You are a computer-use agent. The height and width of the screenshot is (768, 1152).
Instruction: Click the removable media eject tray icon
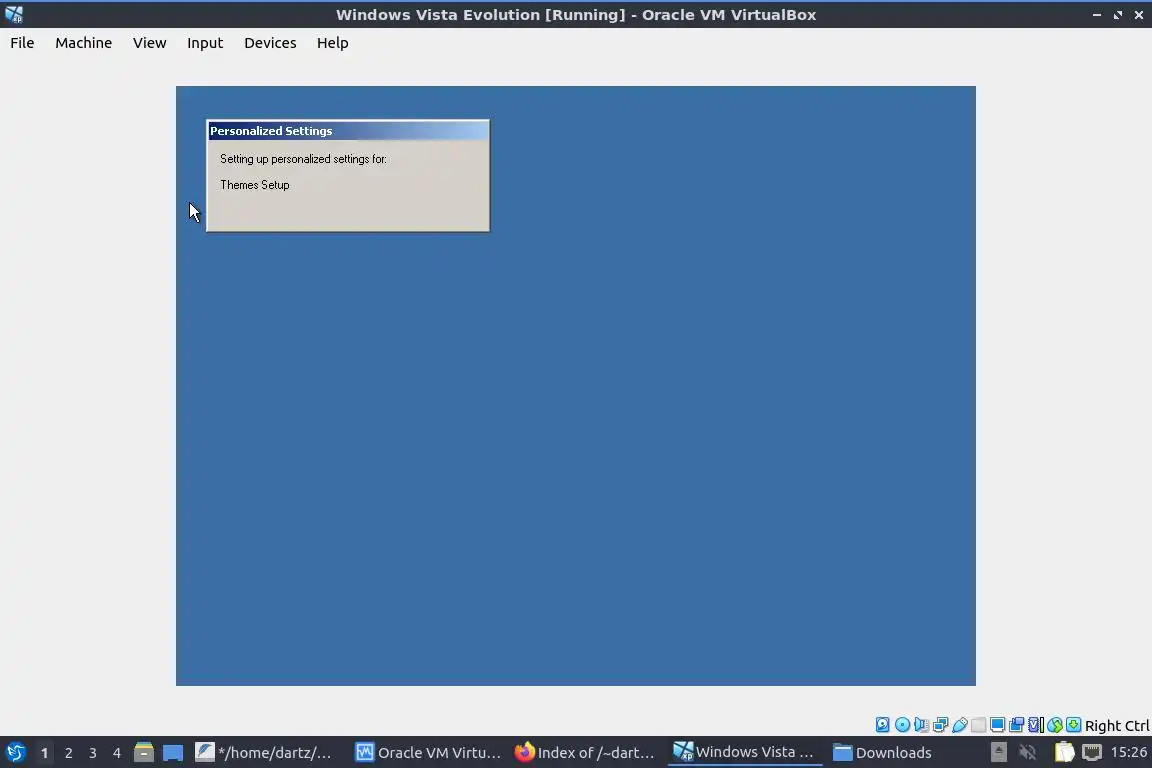(998, 753)
